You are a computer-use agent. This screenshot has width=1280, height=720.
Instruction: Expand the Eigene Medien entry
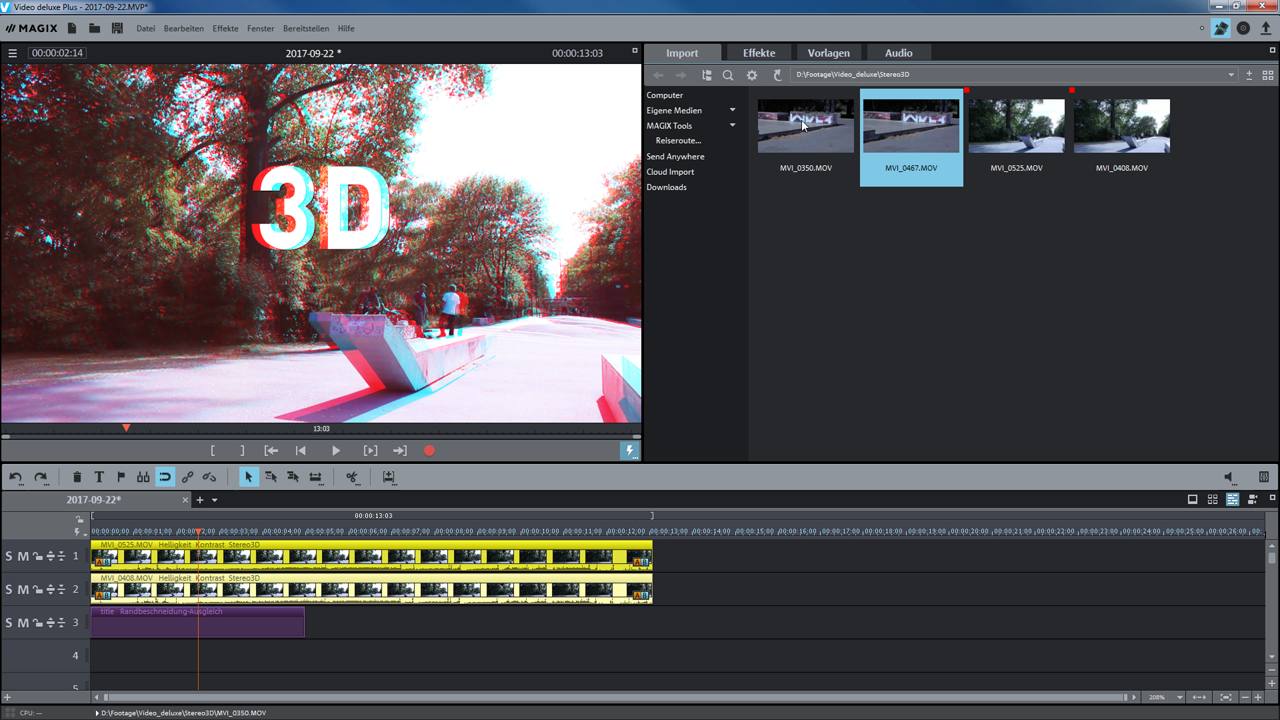[732, 110]
